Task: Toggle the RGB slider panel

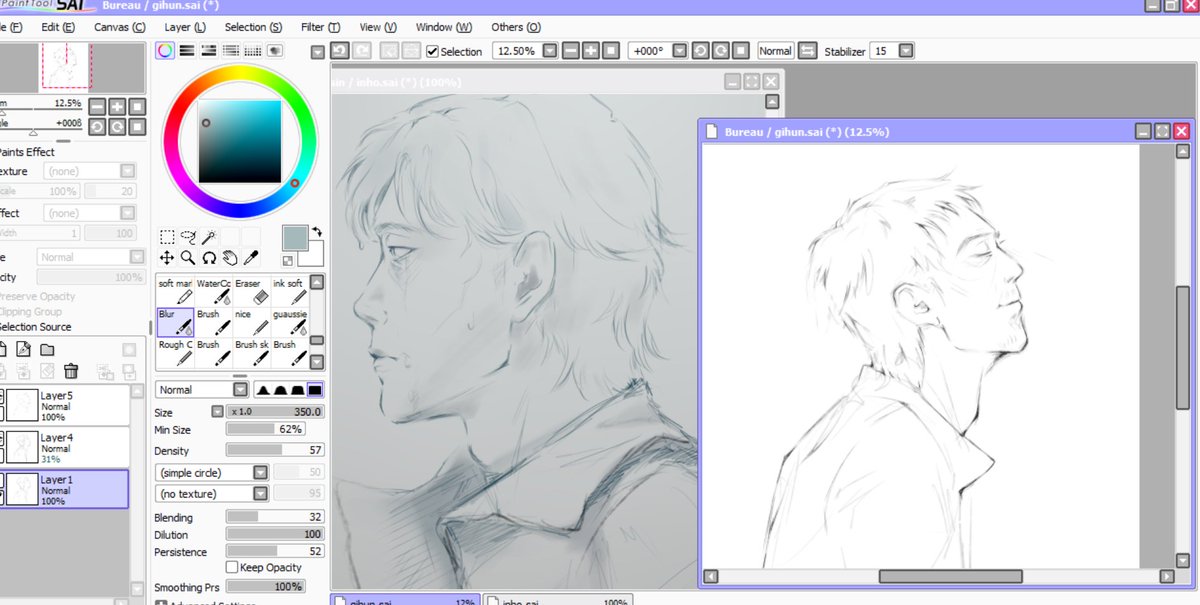Action: coord(188,51)
